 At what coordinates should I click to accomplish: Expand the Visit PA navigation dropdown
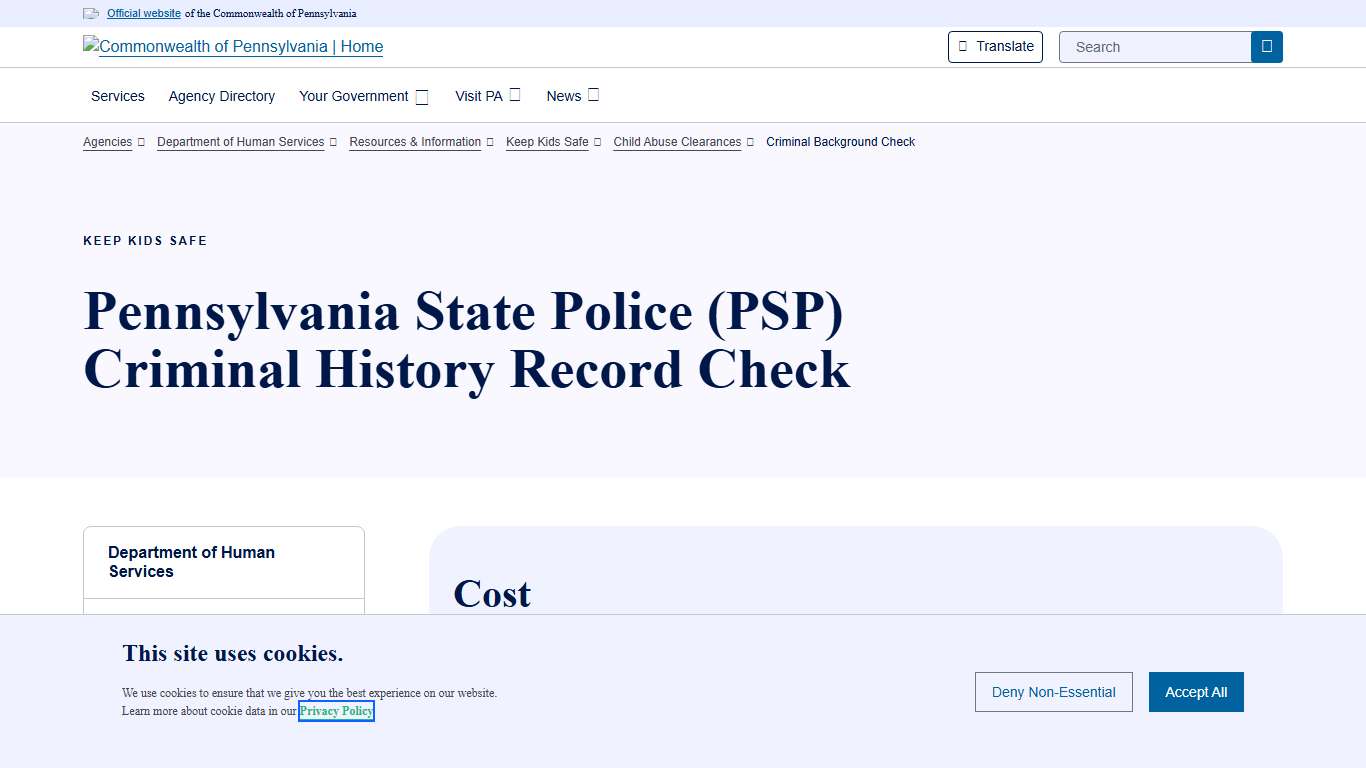coord(513,95)
